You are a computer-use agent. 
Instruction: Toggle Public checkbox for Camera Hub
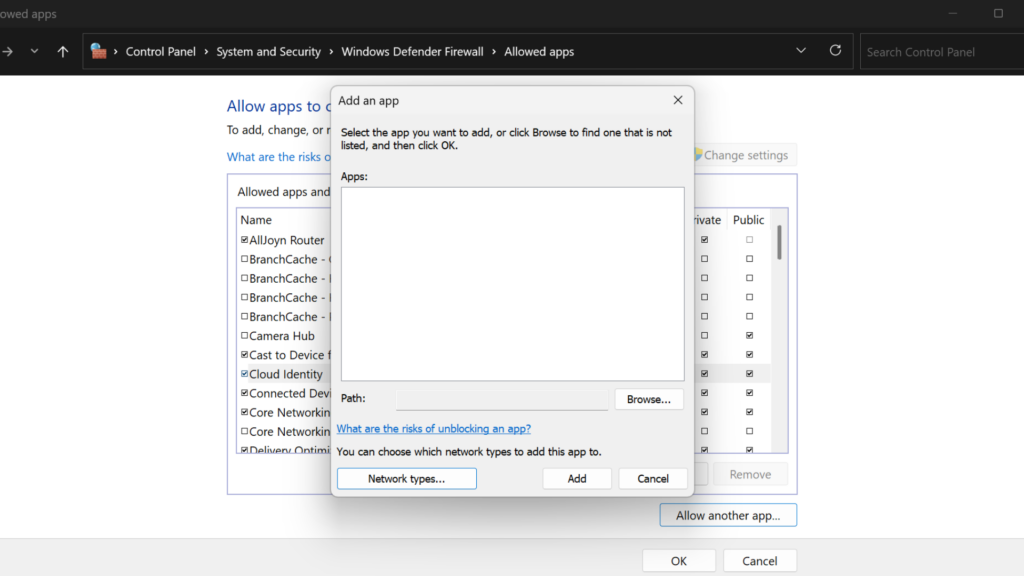click(749, 336)
